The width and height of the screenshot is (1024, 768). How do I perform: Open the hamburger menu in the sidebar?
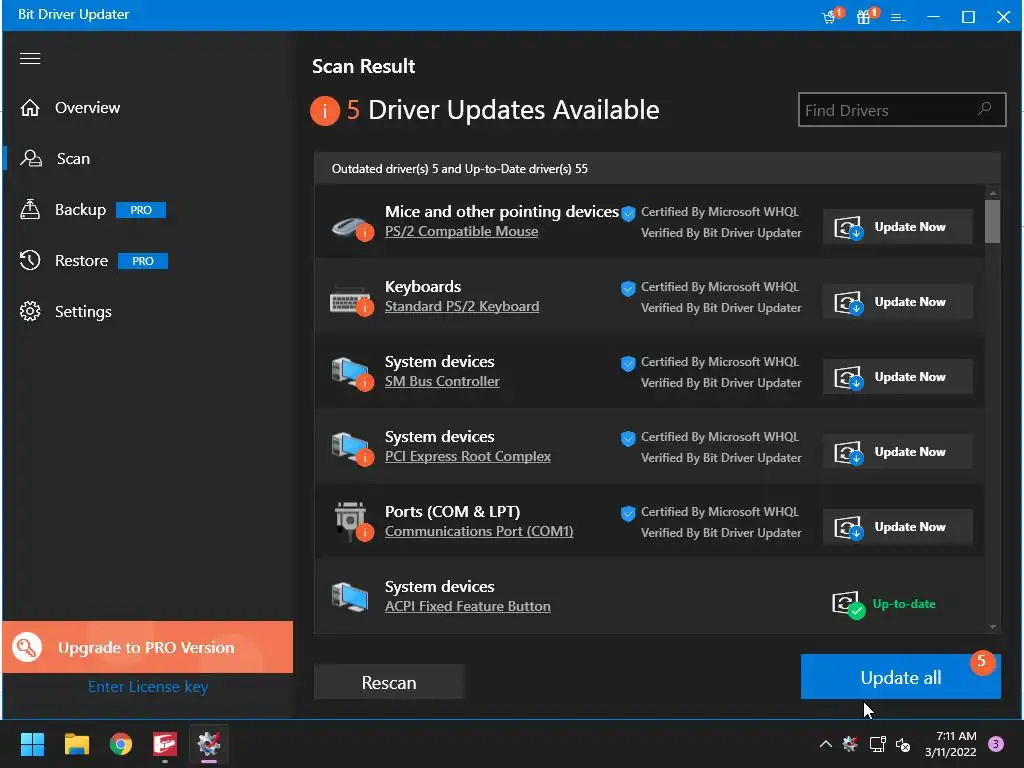[x=30, y=59]
